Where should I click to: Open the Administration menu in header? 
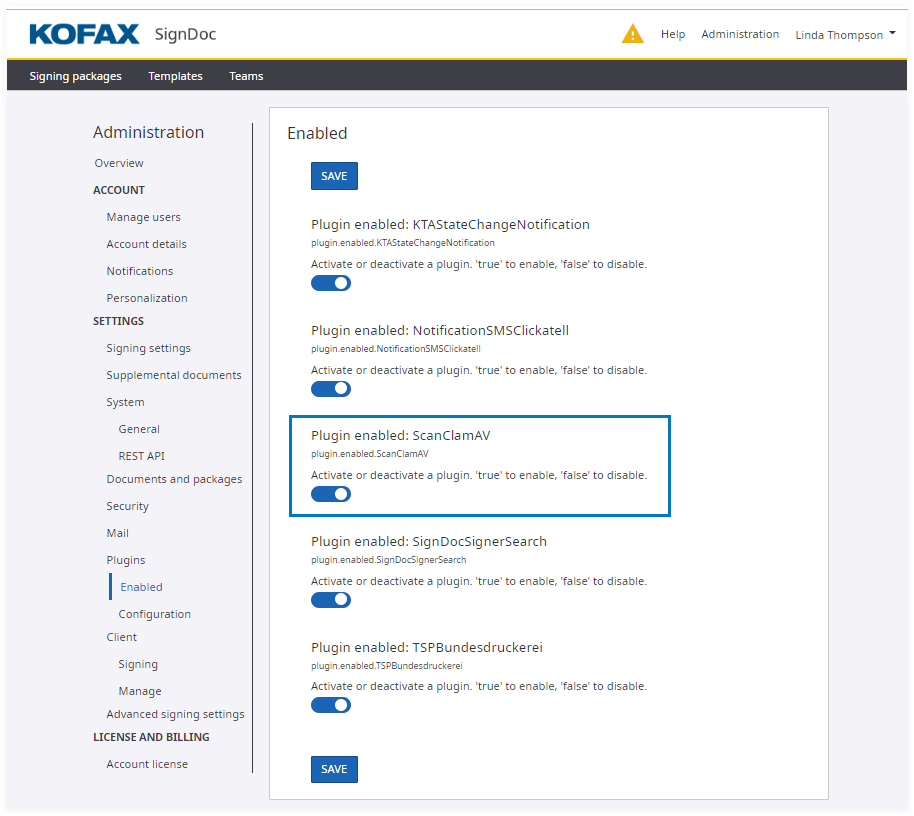[x=739, y=34]
